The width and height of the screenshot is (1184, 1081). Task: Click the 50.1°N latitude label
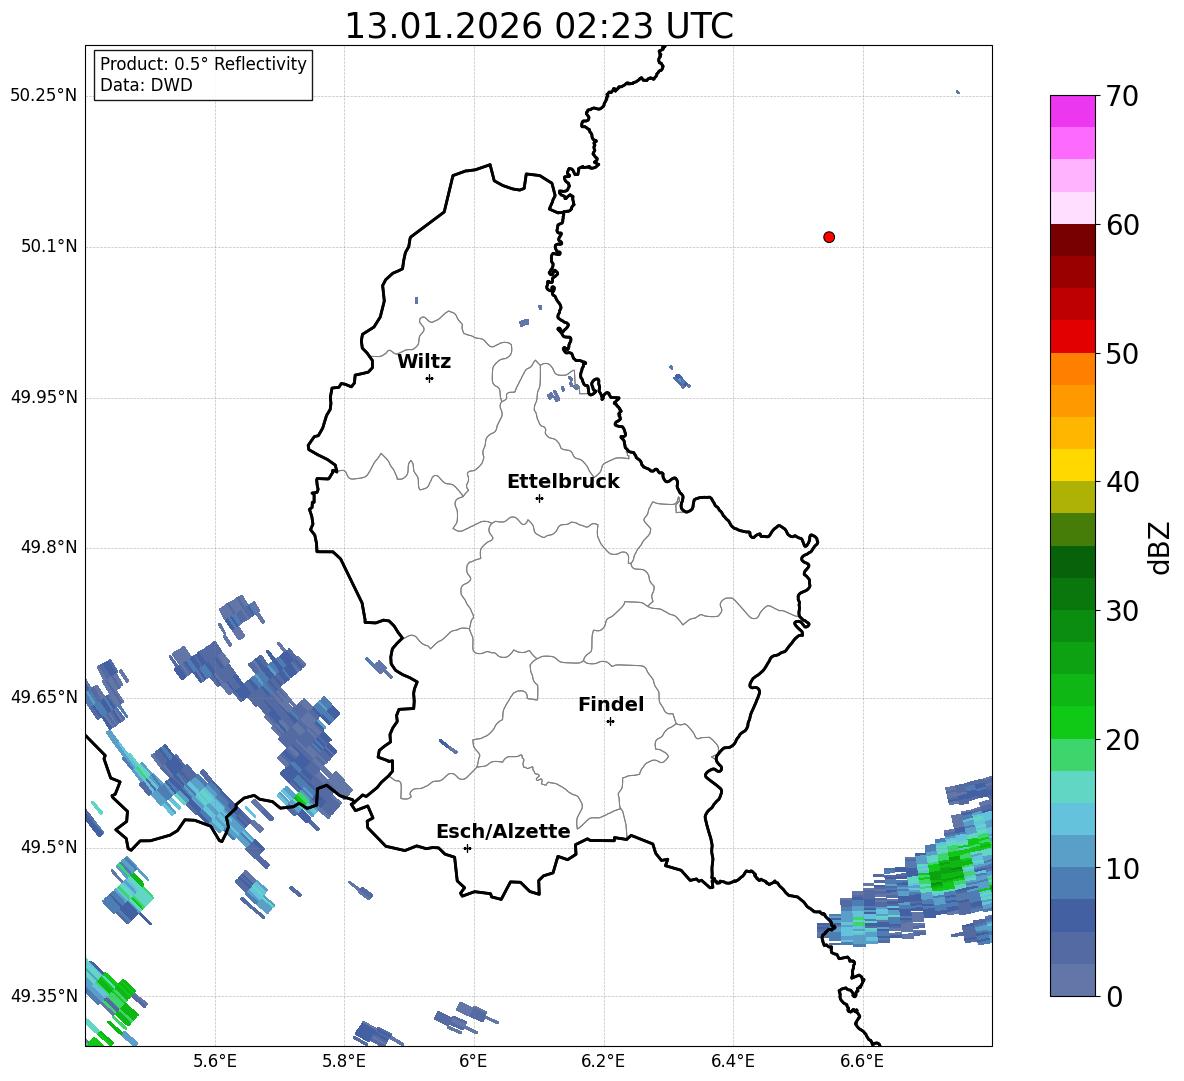(49, 247)
